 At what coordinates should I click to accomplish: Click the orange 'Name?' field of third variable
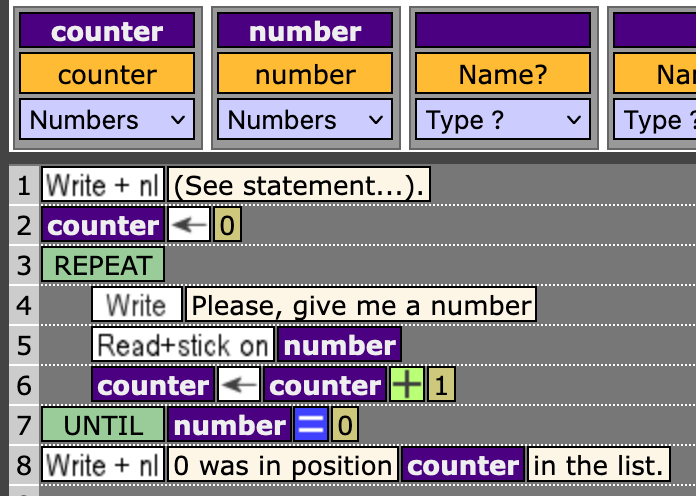(x=503, y=75)
